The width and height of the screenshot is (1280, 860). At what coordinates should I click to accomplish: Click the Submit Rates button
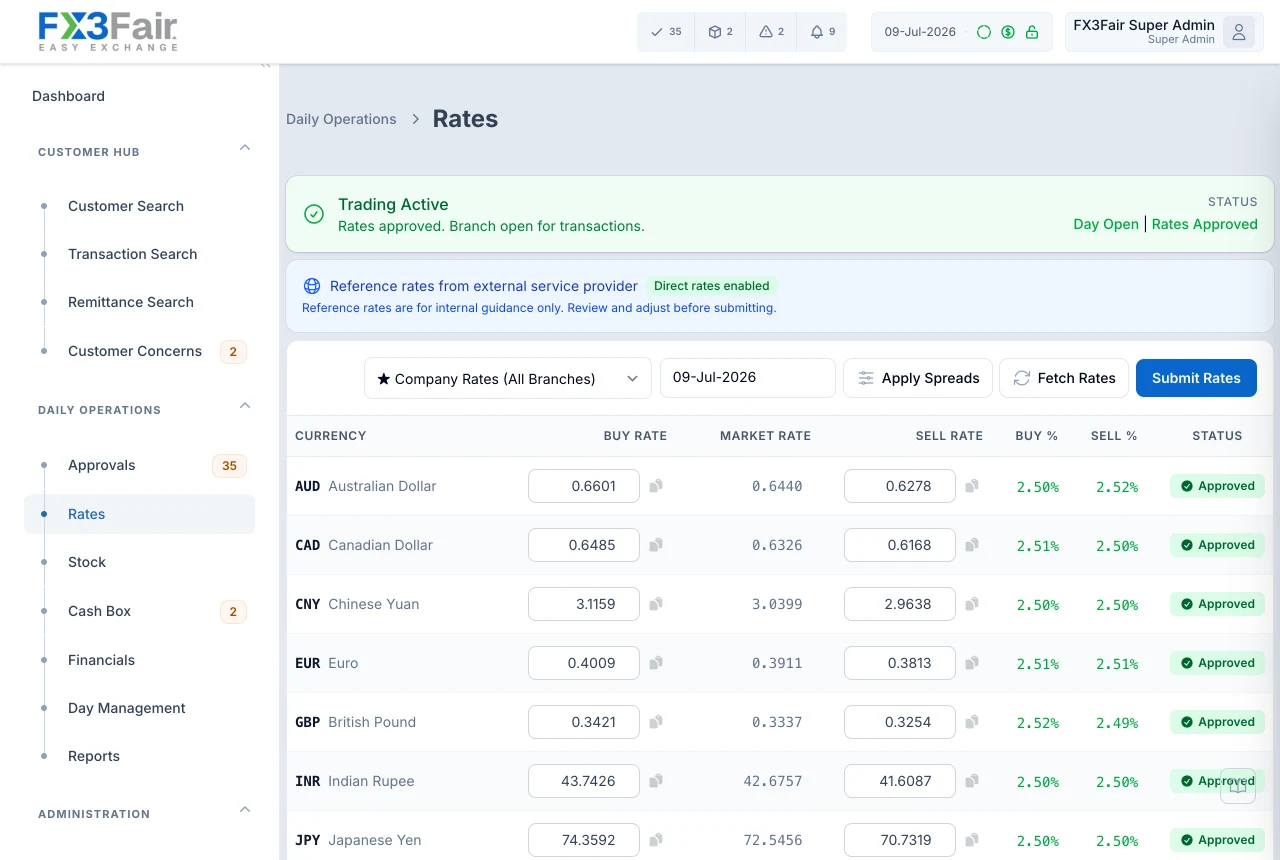(1196, 378)
